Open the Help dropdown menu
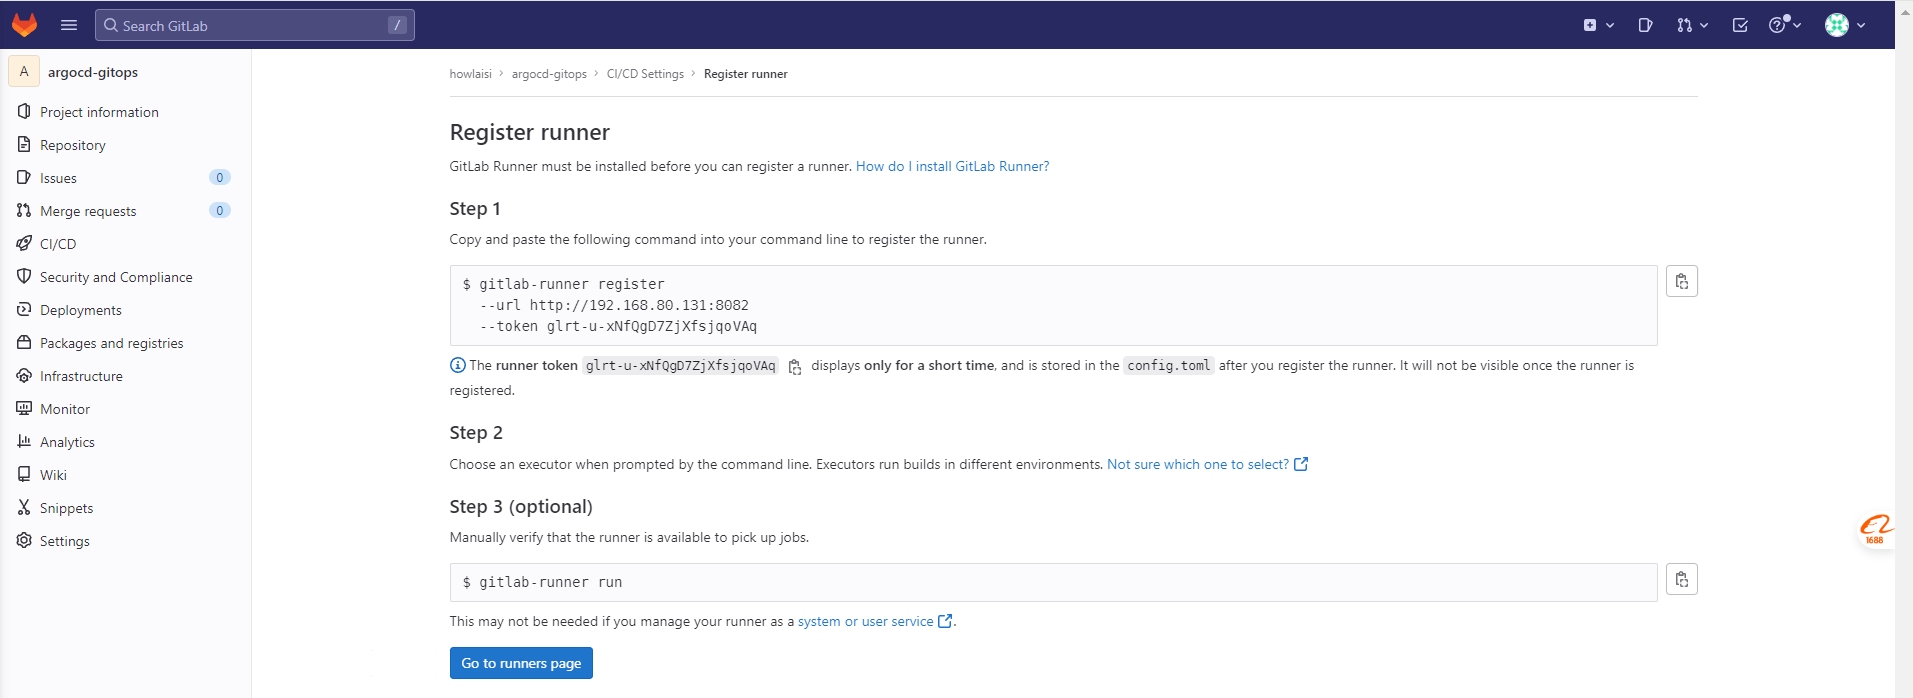 (1784, 25)
